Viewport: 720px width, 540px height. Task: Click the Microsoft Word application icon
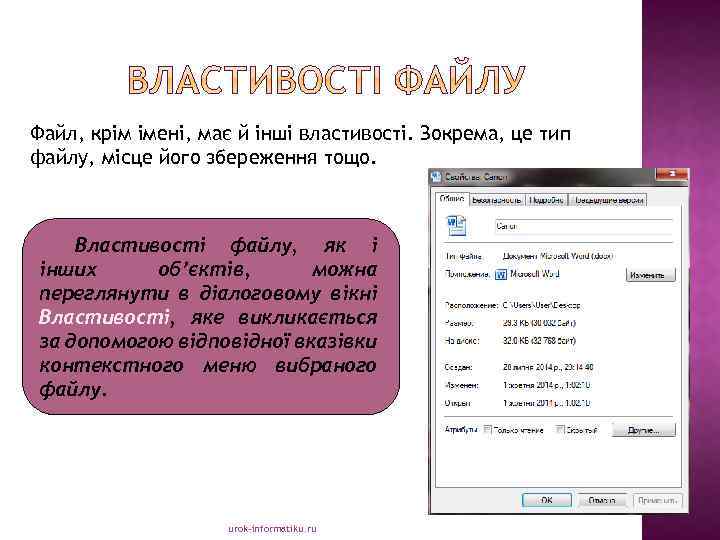(501, 275)
